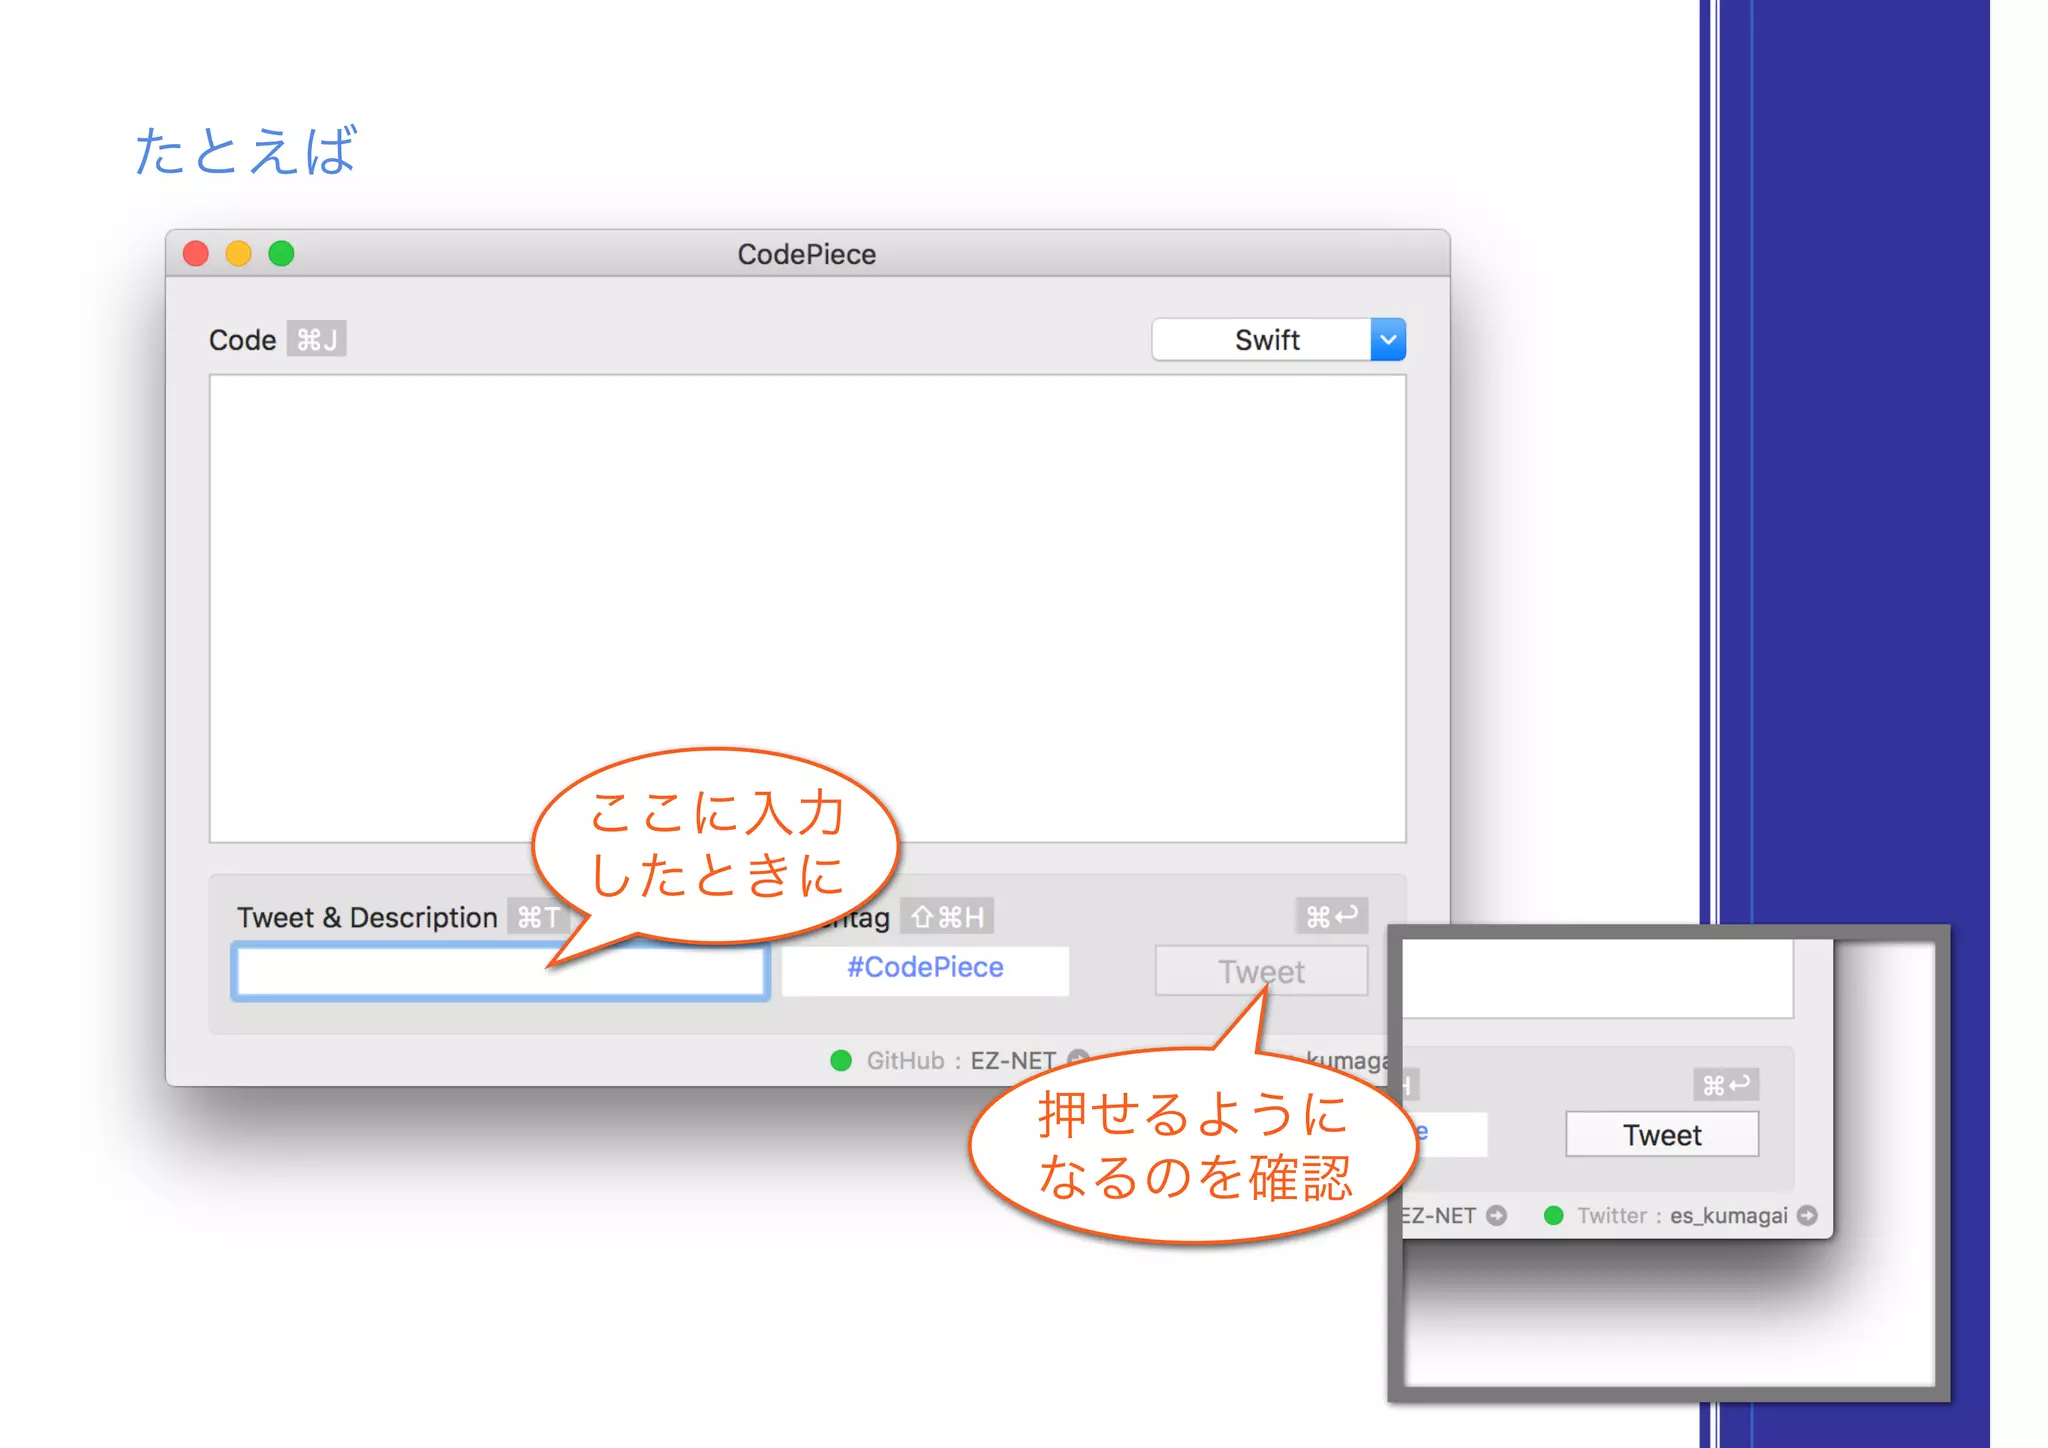2048x1448 pixels.
Task: Click the #CodePiece hashtag field
Action: tap(925, 968)
